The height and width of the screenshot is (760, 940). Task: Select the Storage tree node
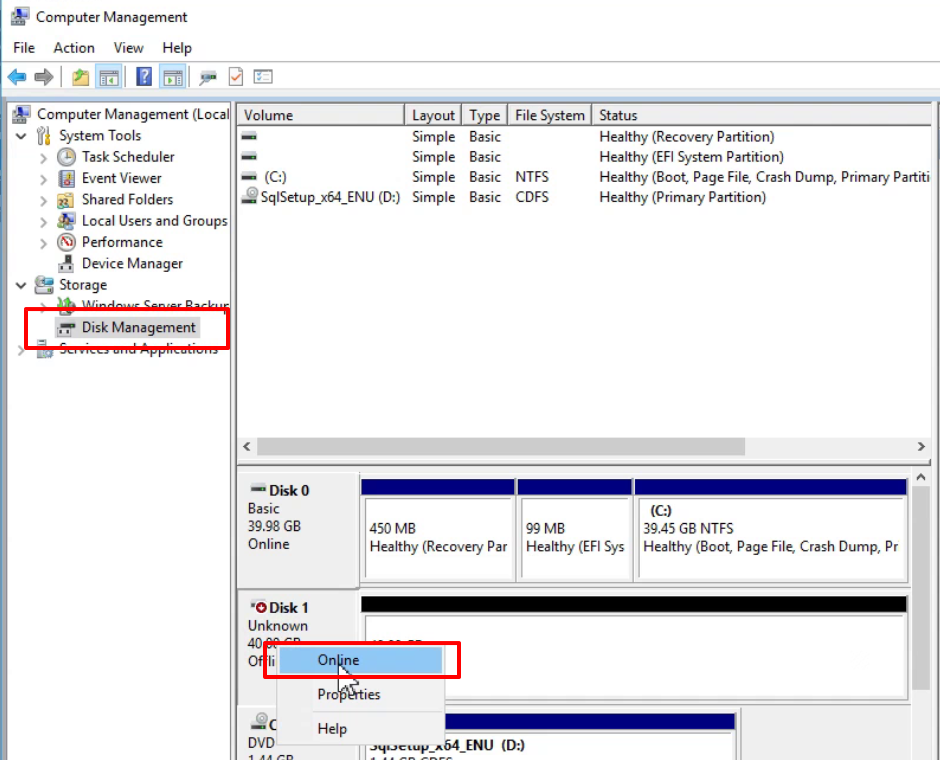pyautogui.click(x=83, y=285)
